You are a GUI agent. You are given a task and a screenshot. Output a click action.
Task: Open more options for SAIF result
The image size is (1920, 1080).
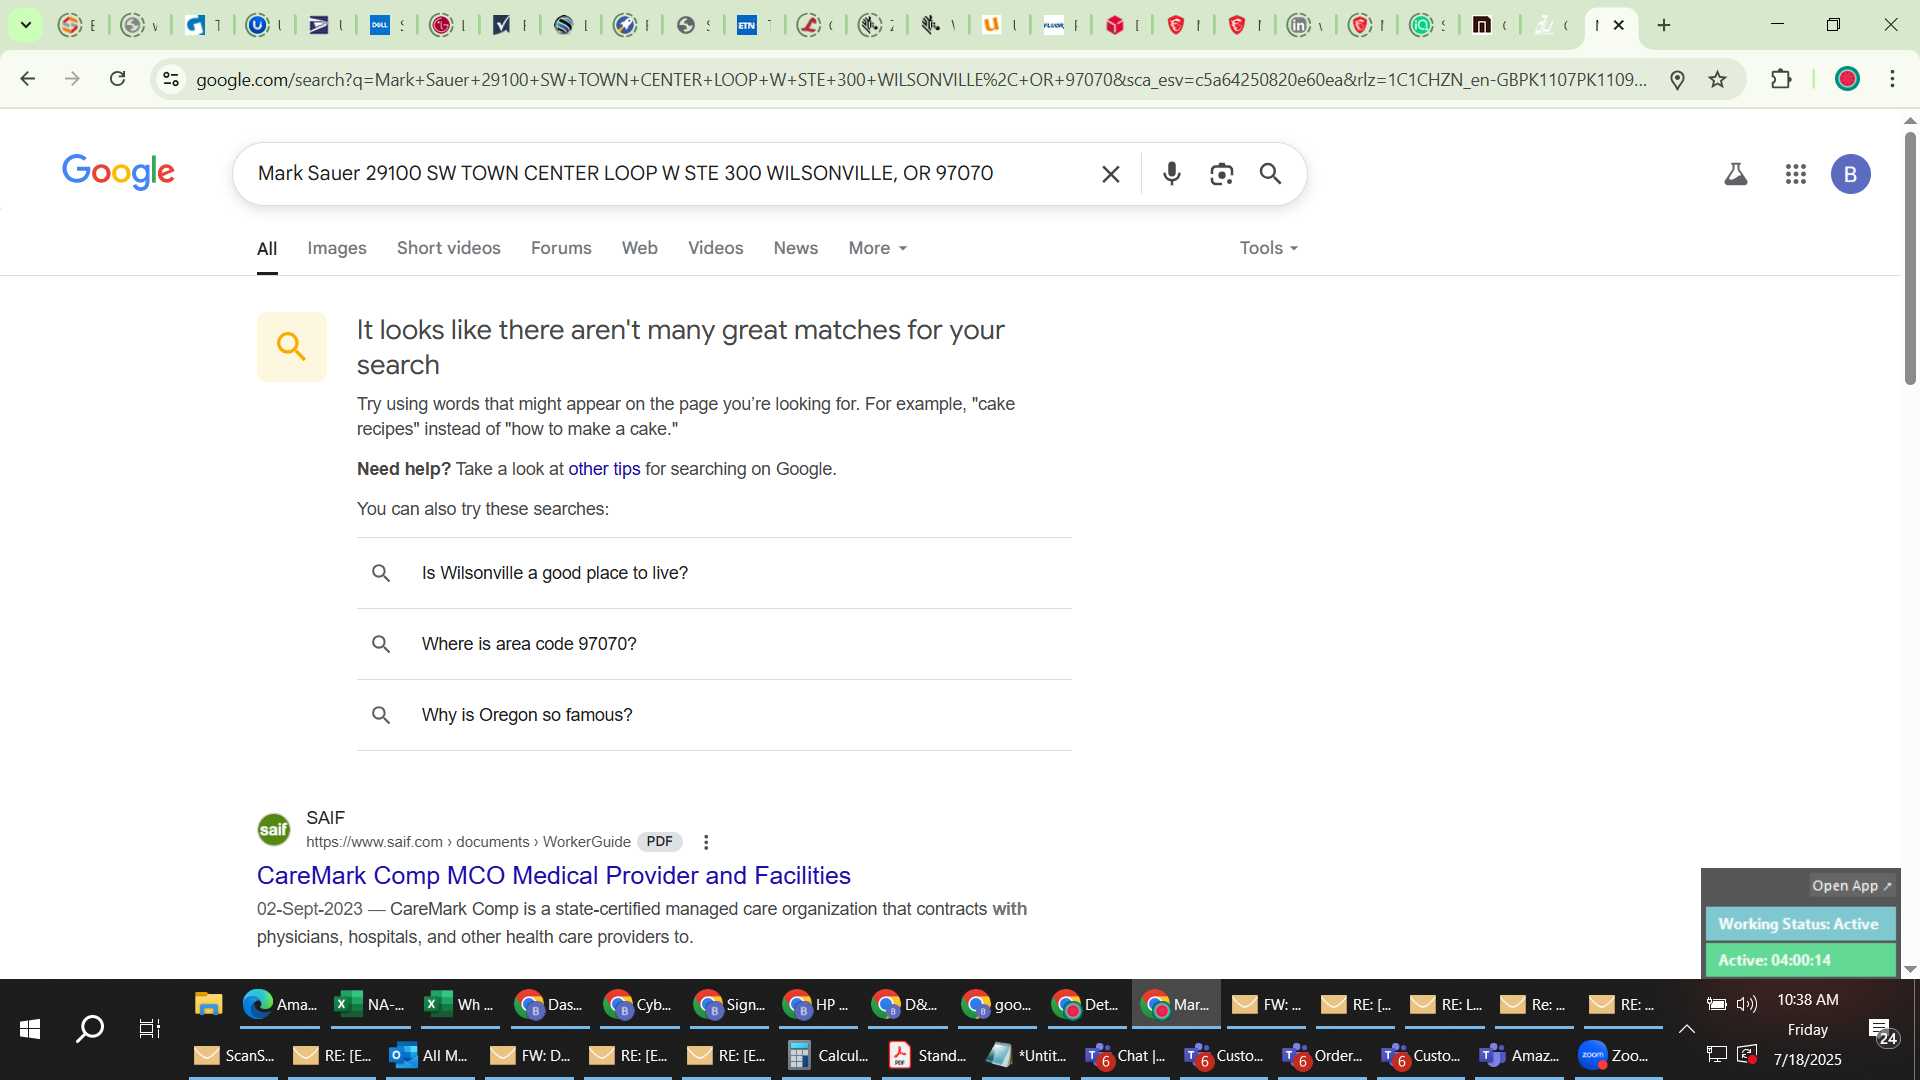(x=706, y=842)
